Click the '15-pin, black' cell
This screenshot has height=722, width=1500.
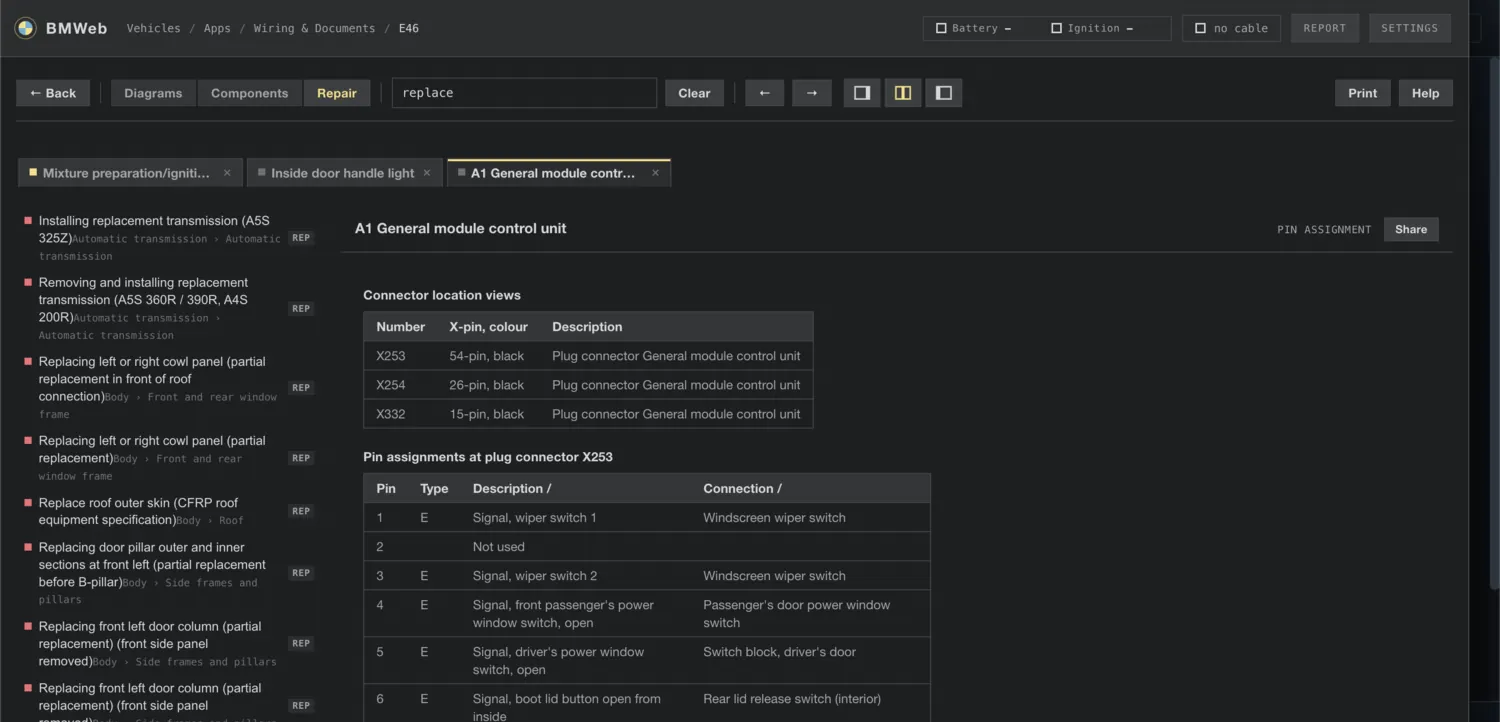click(487, 414)
